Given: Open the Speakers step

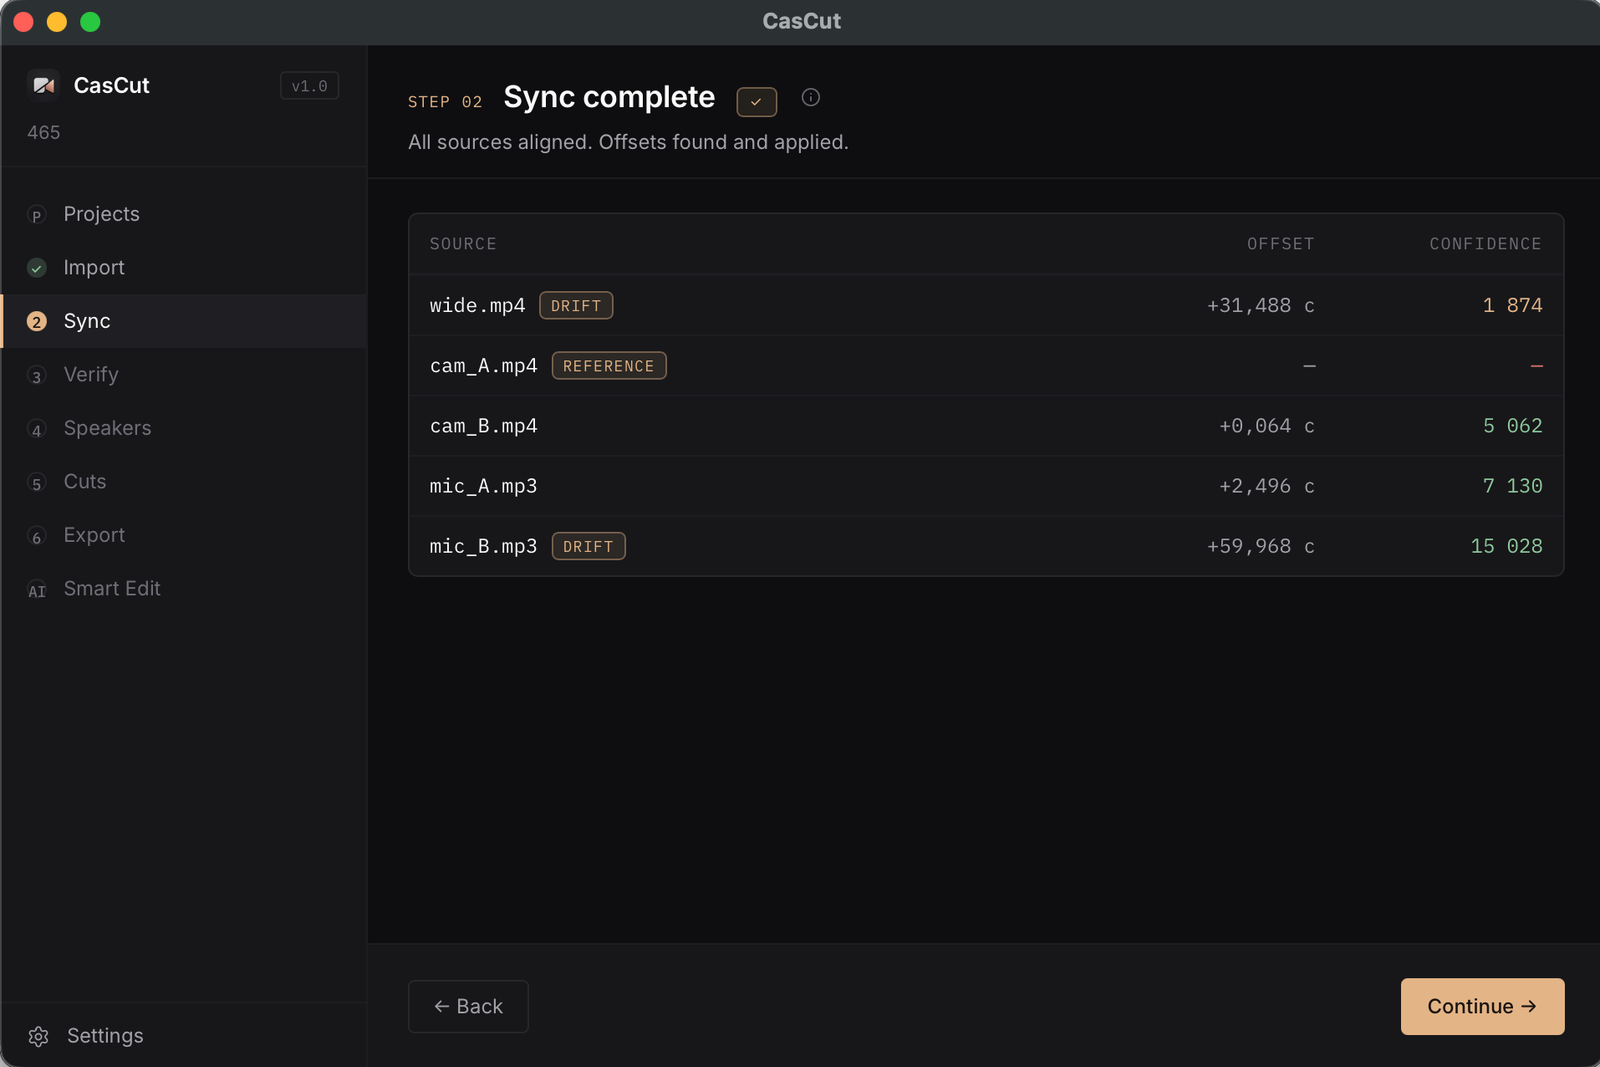Looking at the screenshot, I should tap(184, 428).
